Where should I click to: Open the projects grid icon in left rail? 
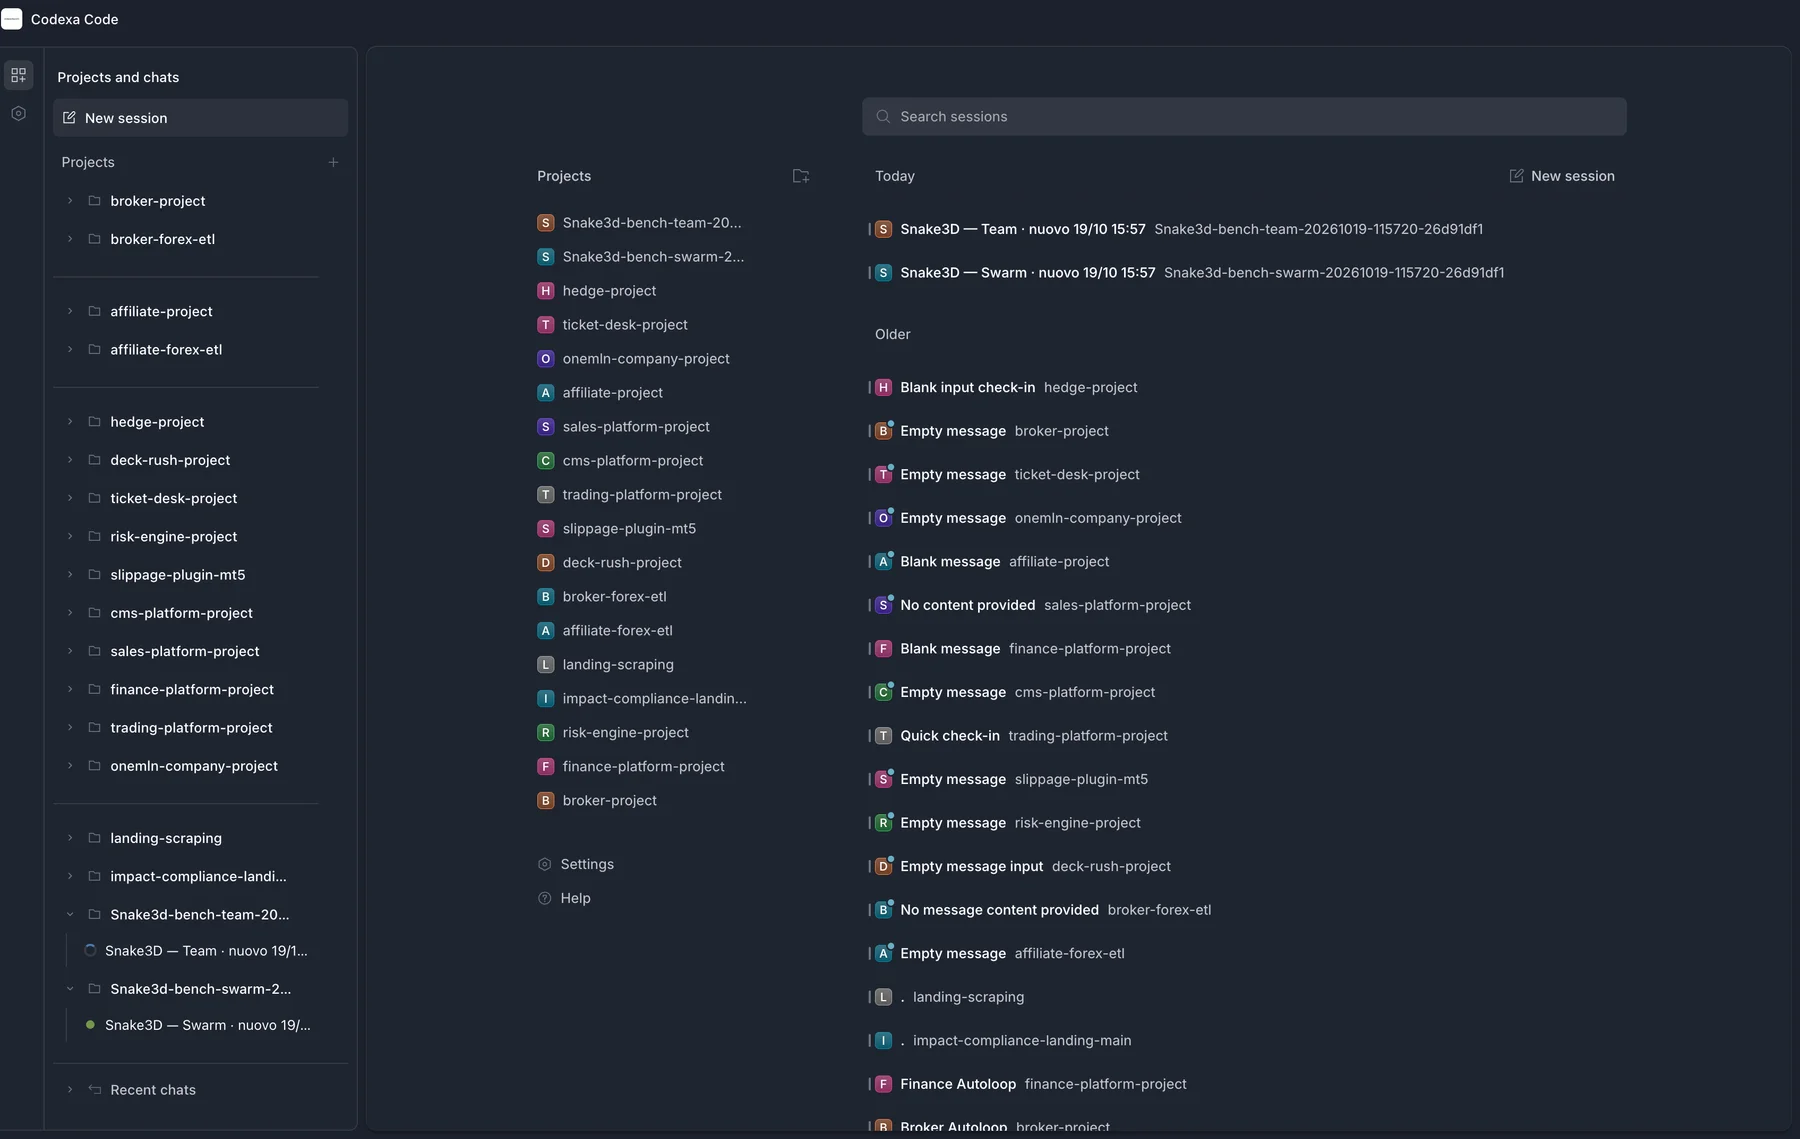click(x=18, y=75)
